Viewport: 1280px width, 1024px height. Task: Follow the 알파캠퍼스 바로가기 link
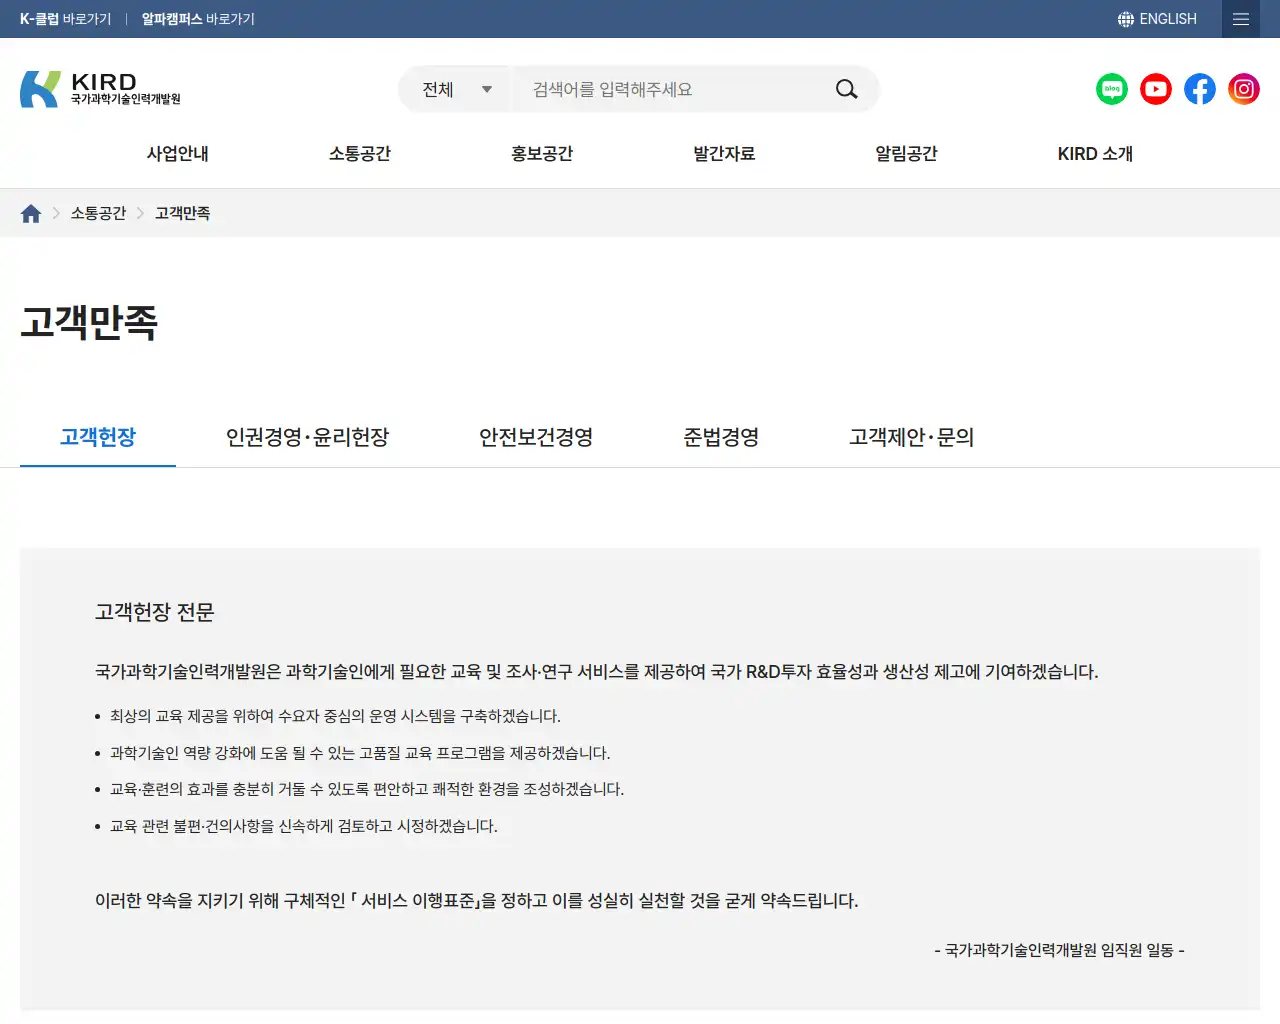click(x=198, y=19)
